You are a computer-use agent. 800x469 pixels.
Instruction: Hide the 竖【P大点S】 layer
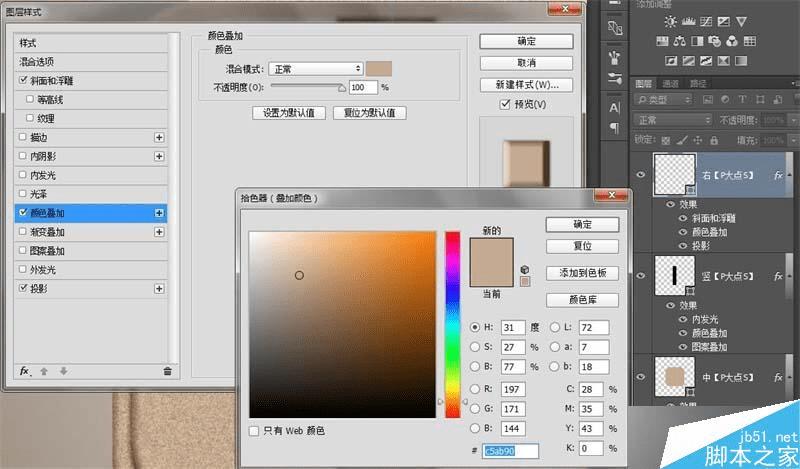coord(641,276)
